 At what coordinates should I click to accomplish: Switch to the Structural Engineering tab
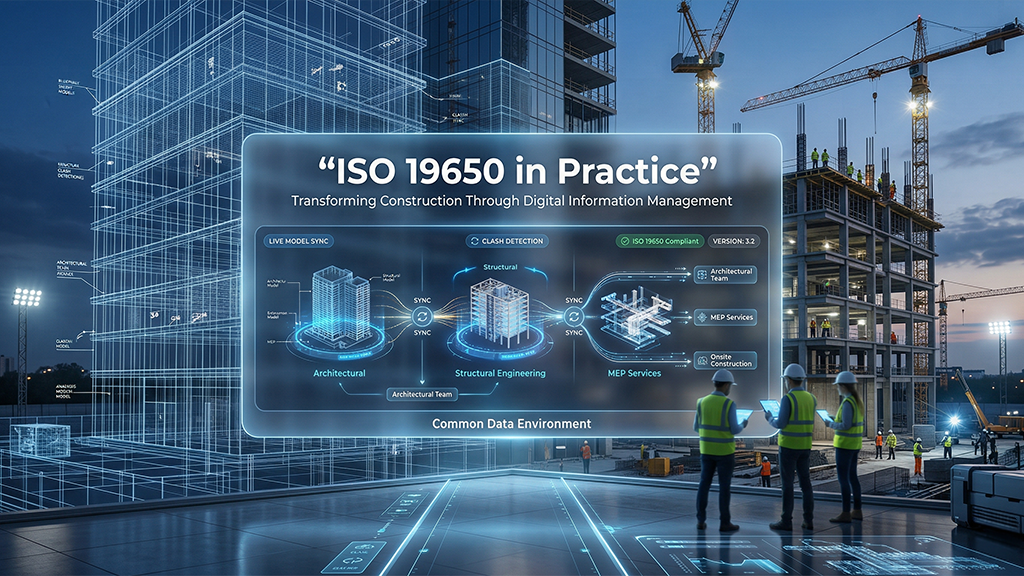coord(500,371)
